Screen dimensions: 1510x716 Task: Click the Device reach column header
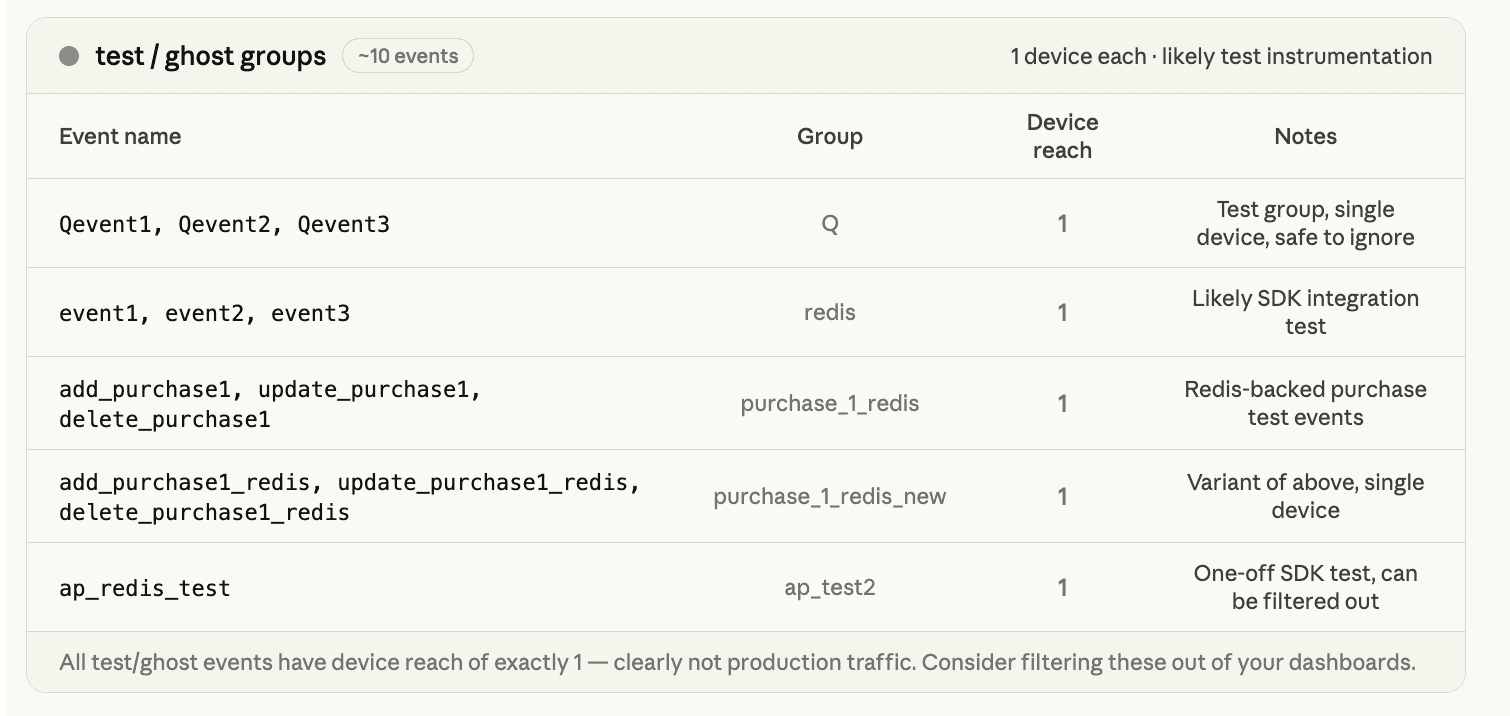tap(1062, 136)
